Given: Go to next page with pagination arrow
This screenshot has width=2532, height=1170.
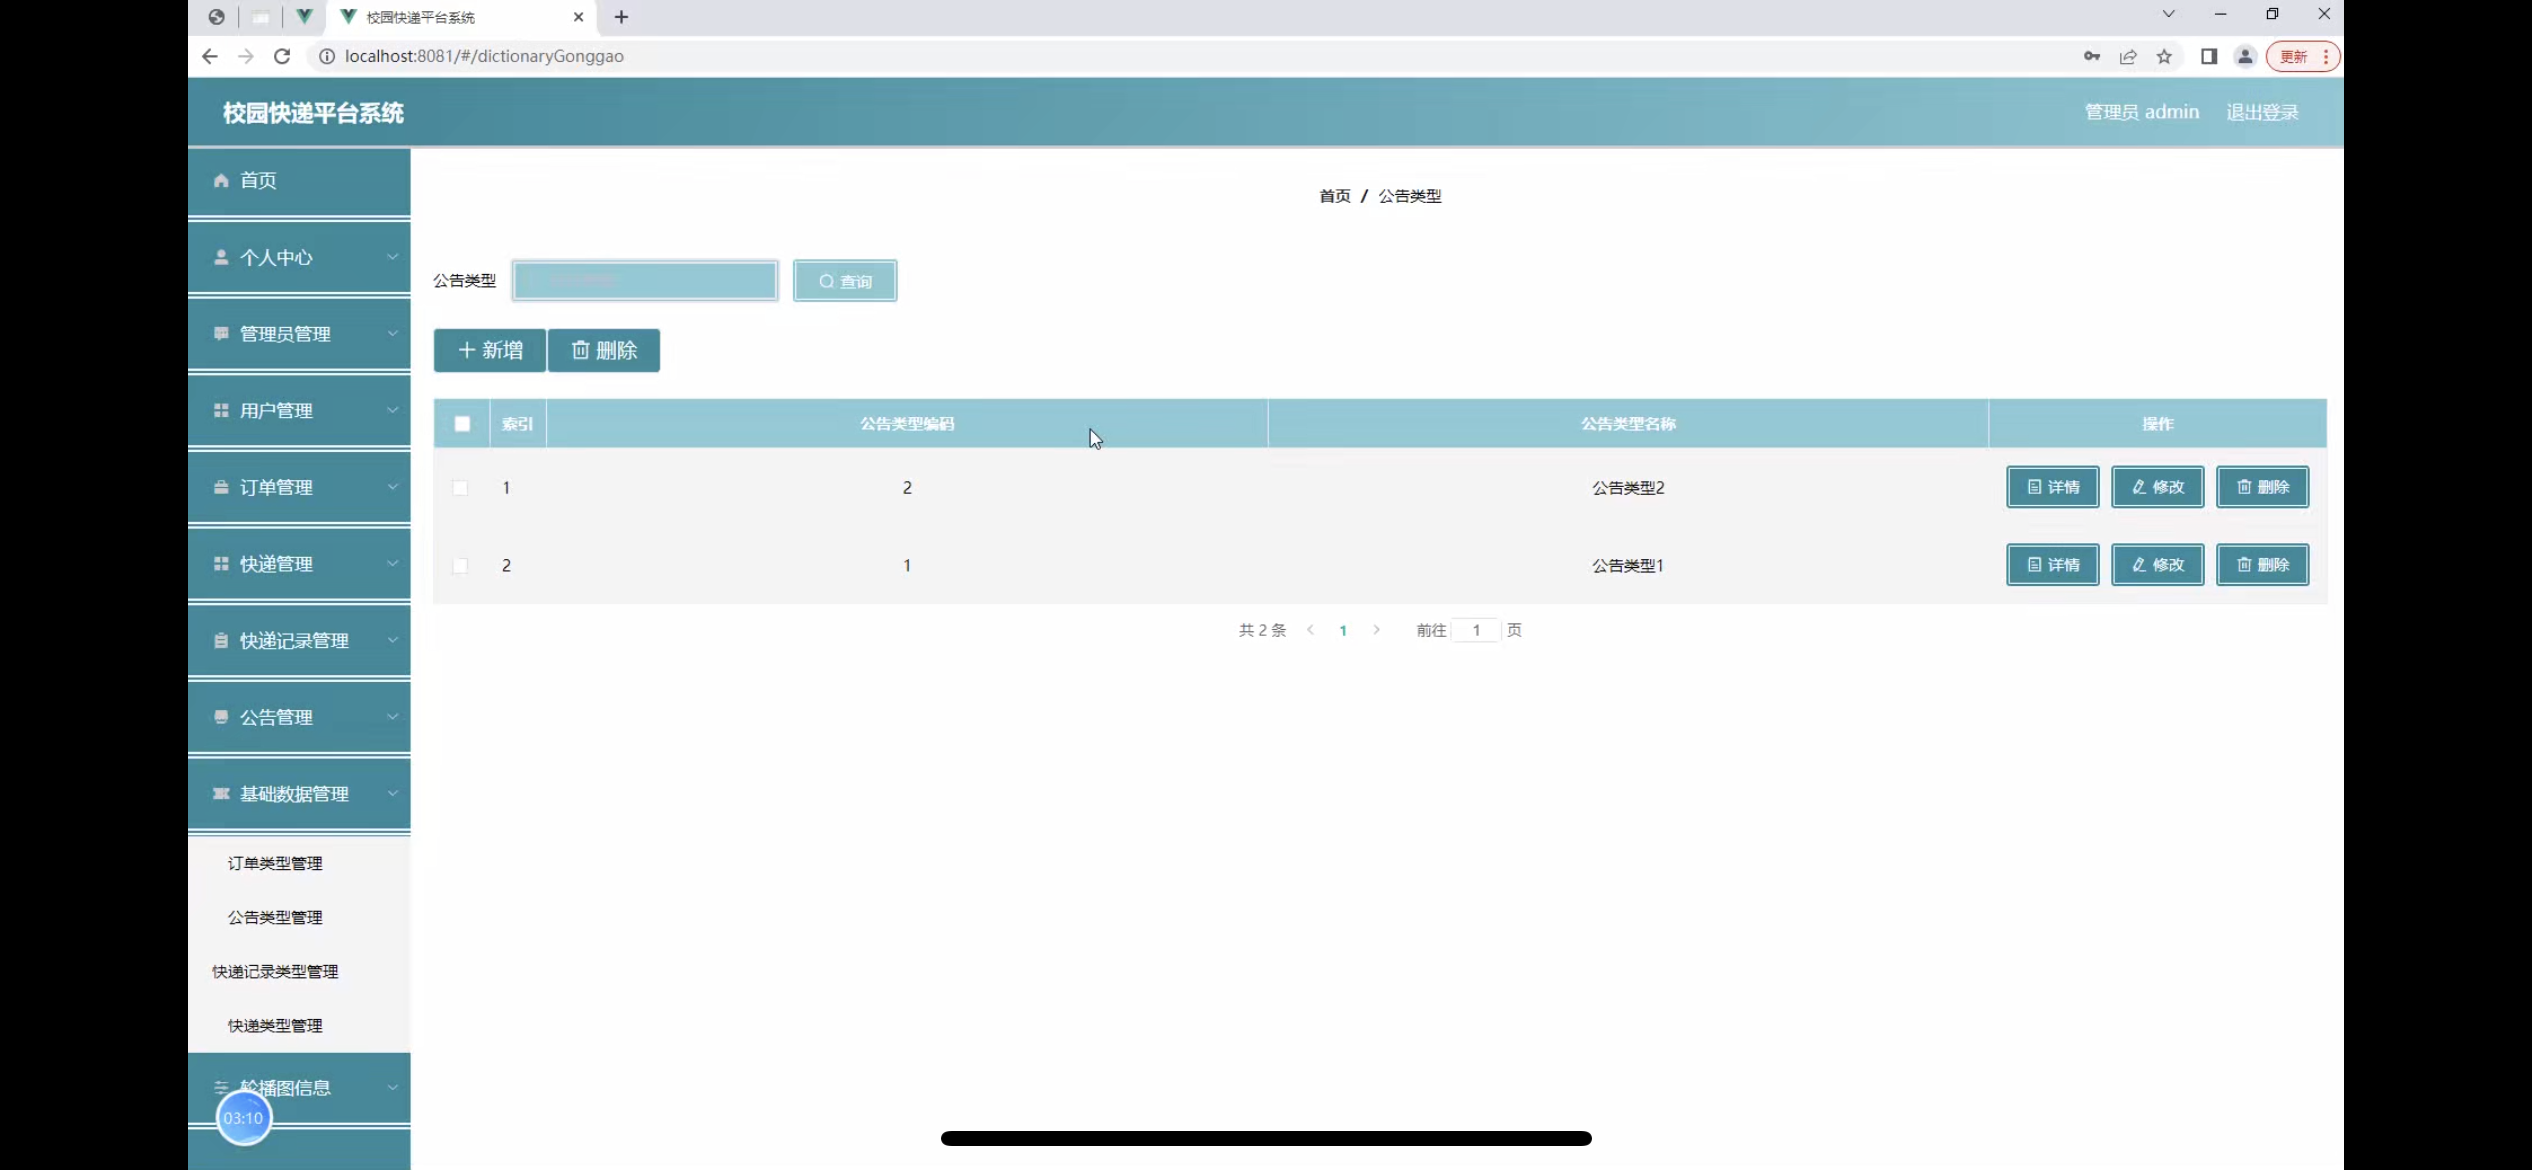Looking at the screenshot, I should [x=1377, y=630].
